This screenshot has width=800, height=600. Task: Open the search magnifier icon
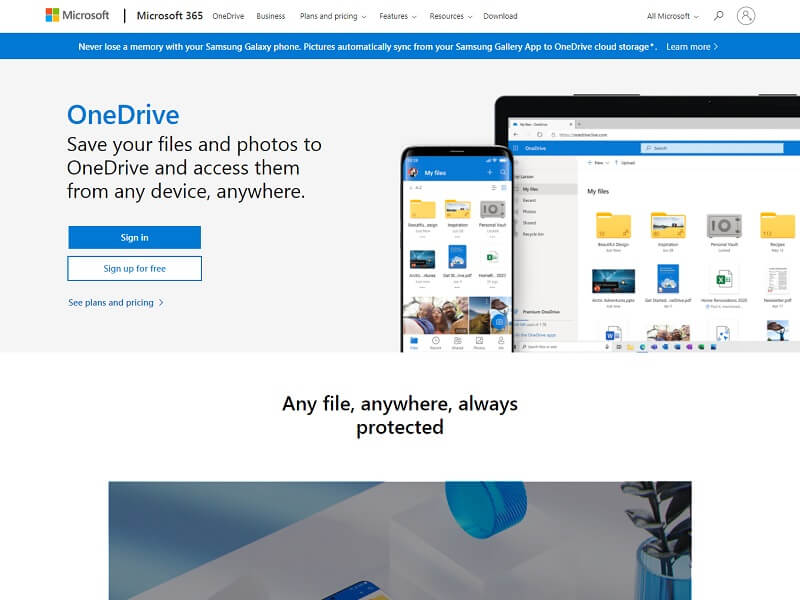[718, 16]
